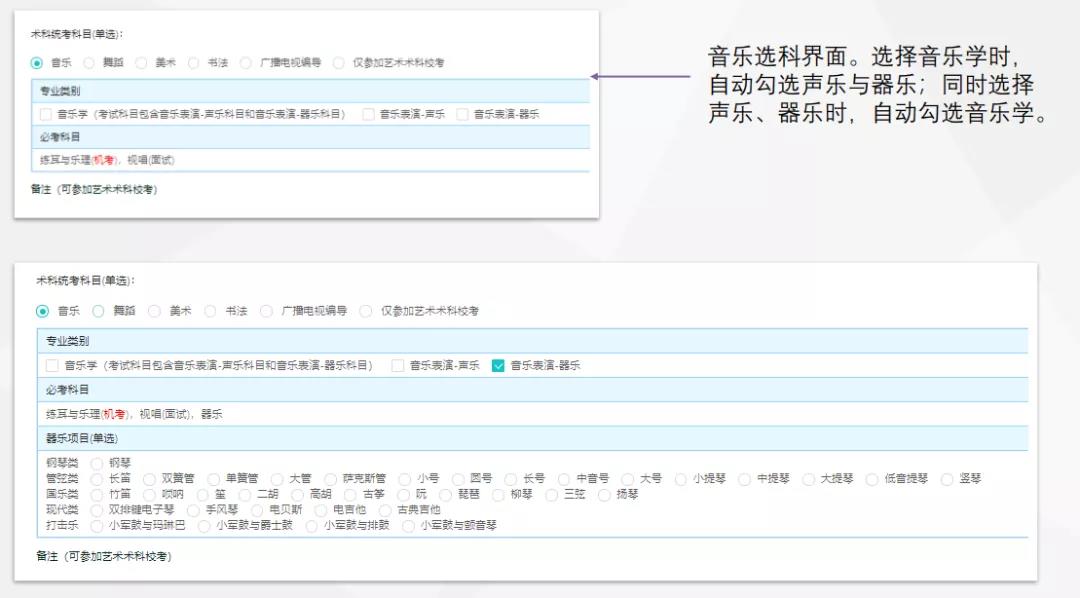Choose 电贝斯 instrument radio button
Screen dimensions: 1080x598
tap(256, 510)
